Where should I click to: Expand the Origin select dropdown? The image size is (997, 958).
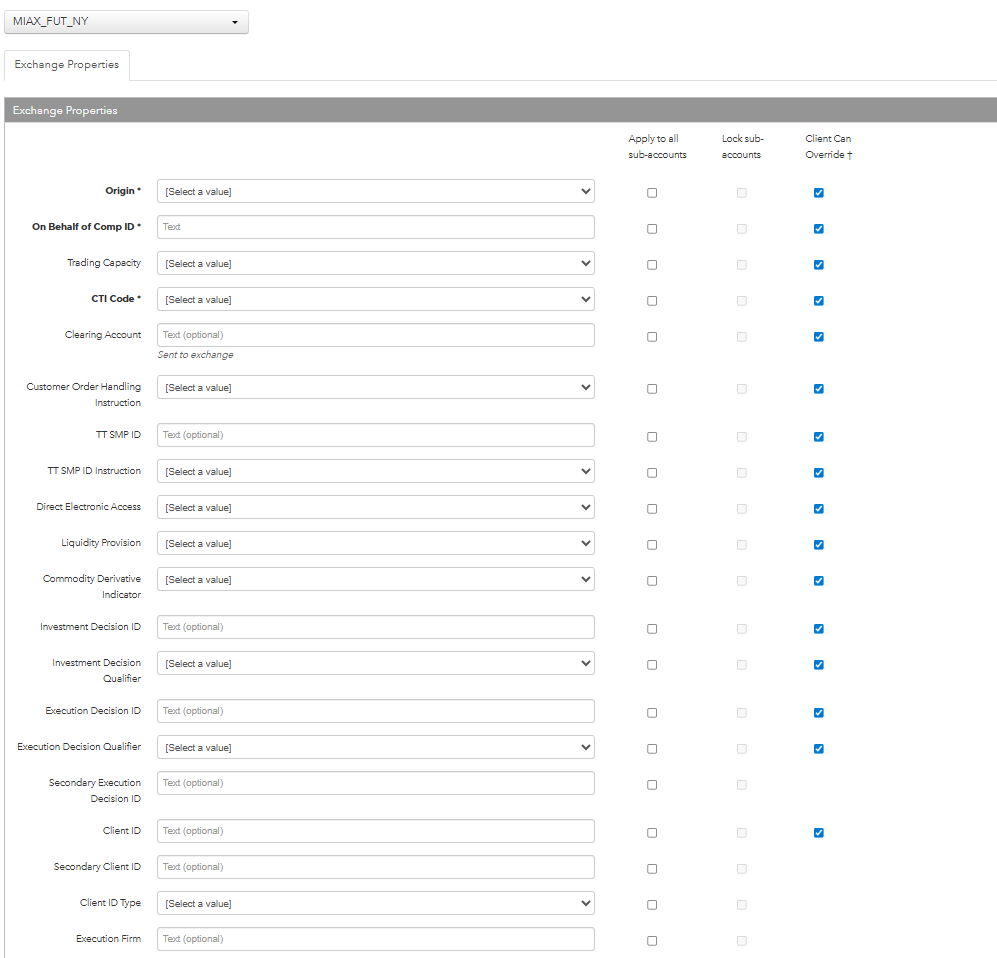coord(375,191)
